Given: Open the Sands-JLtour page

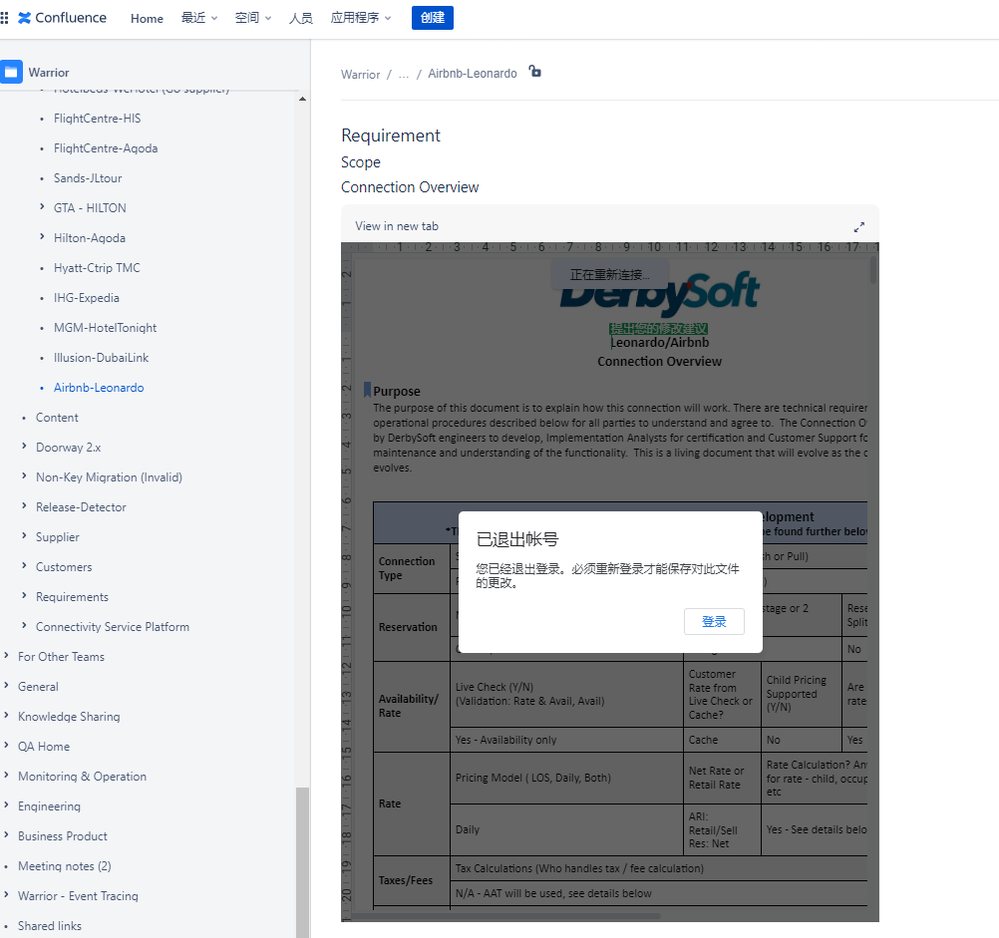Looking at the screenshot, I should (x=88, y=178).
